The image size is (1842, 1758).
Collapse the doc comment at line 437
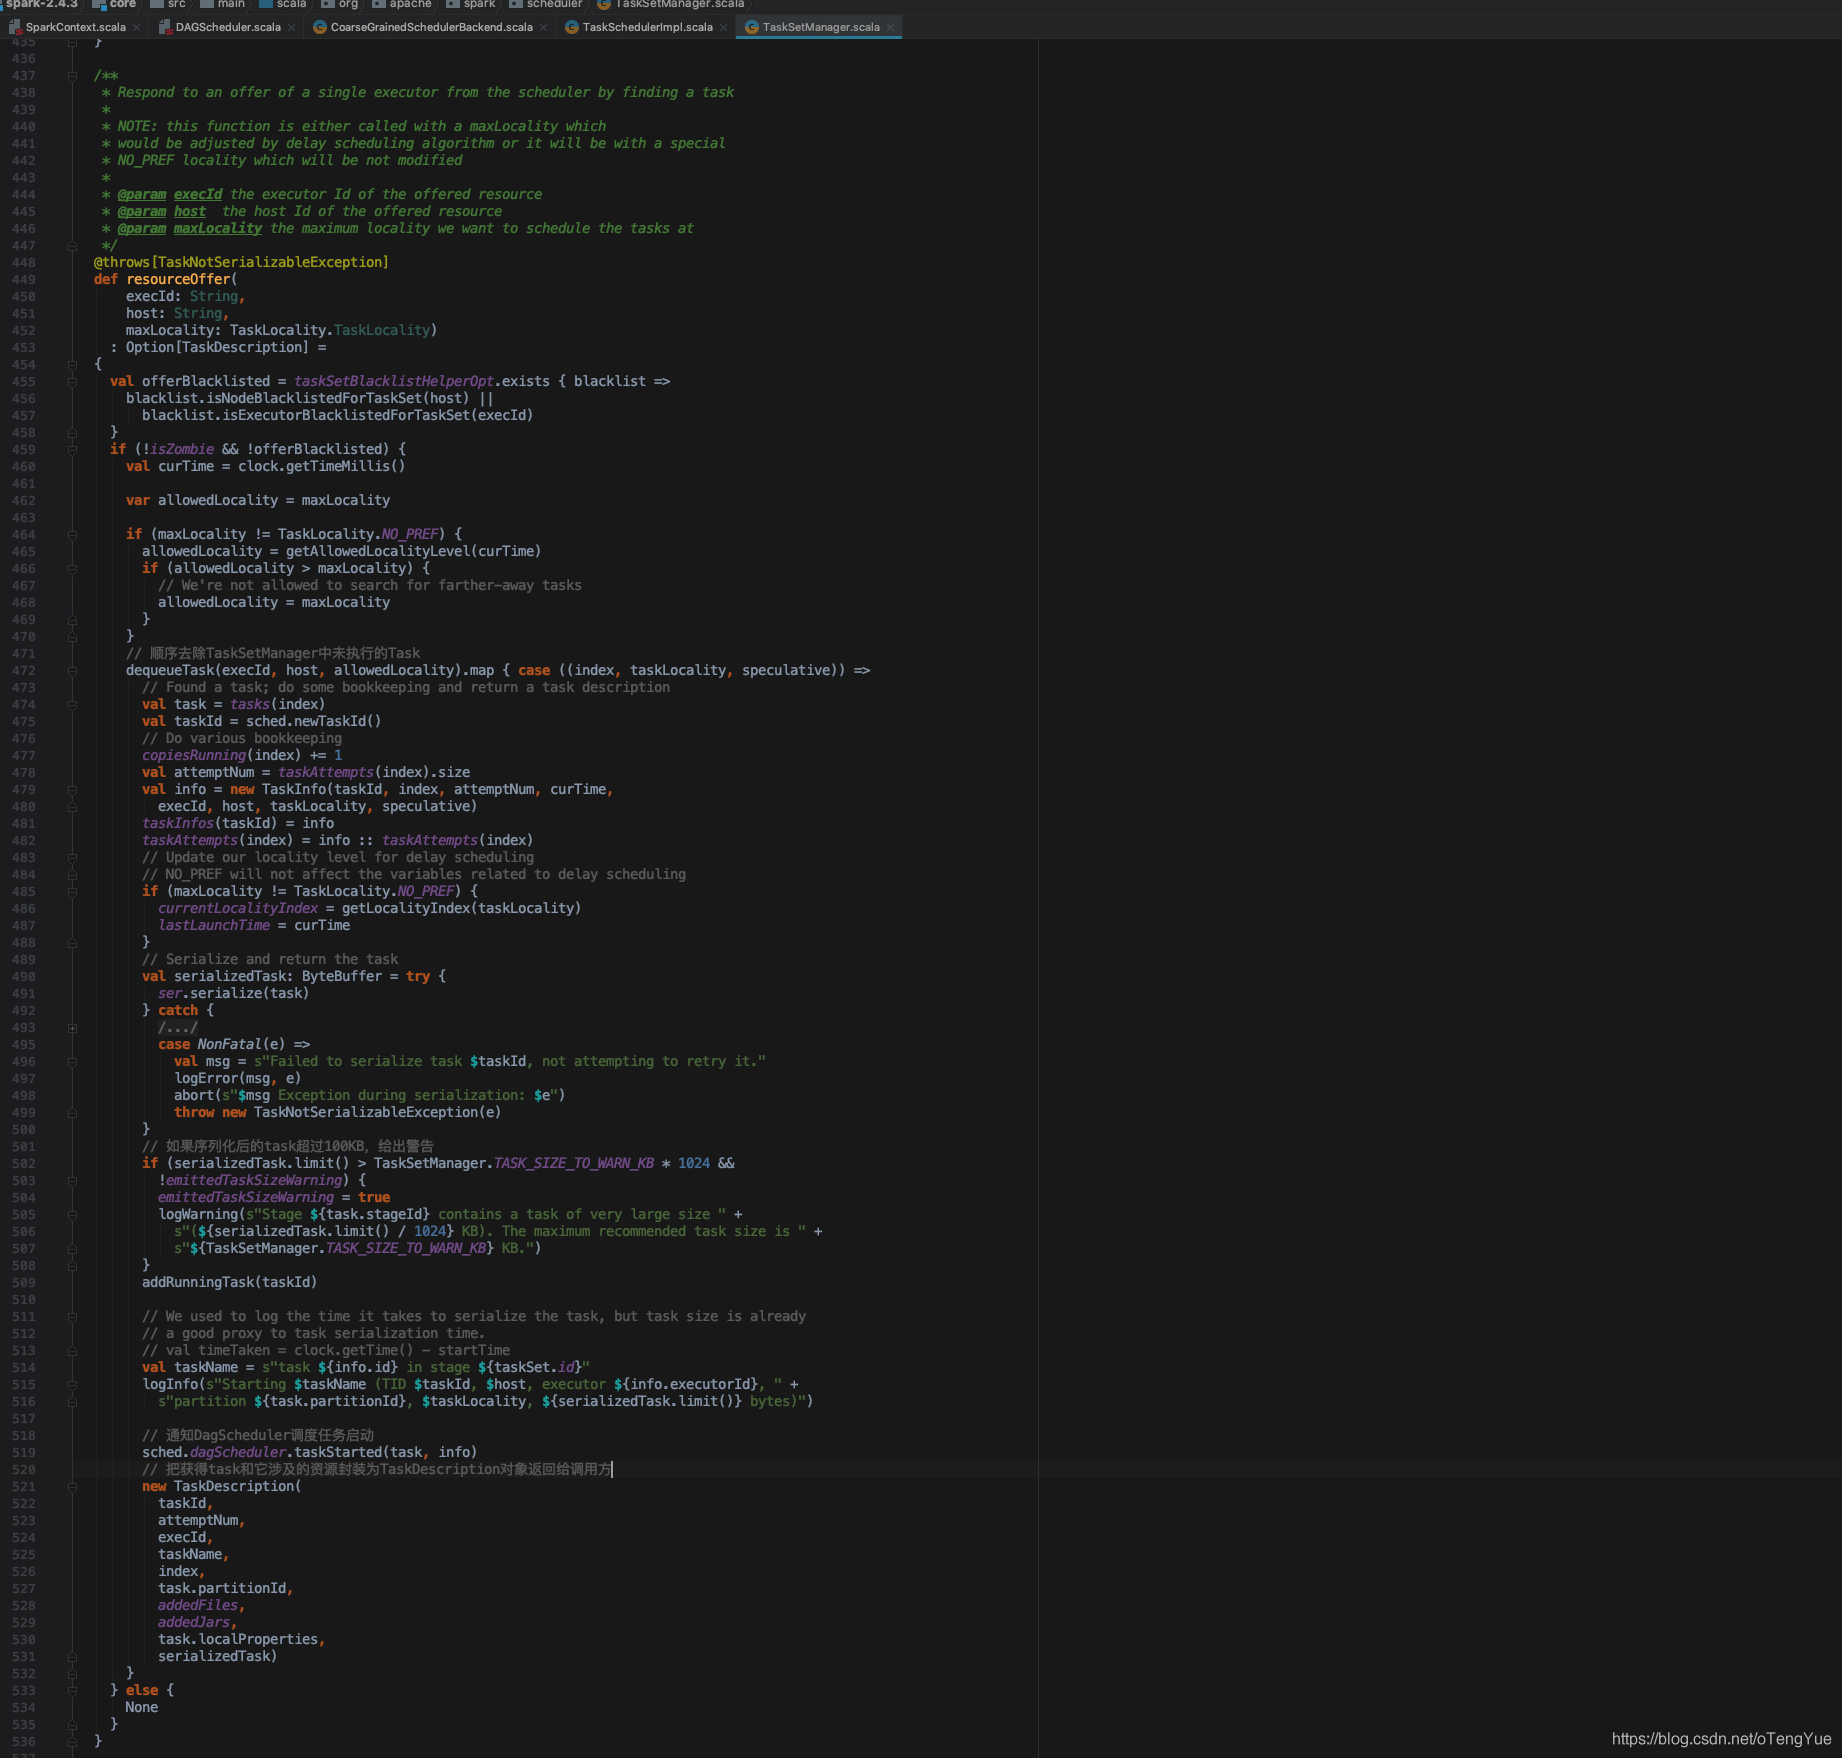pyautogui.click(x=72, y=76)
